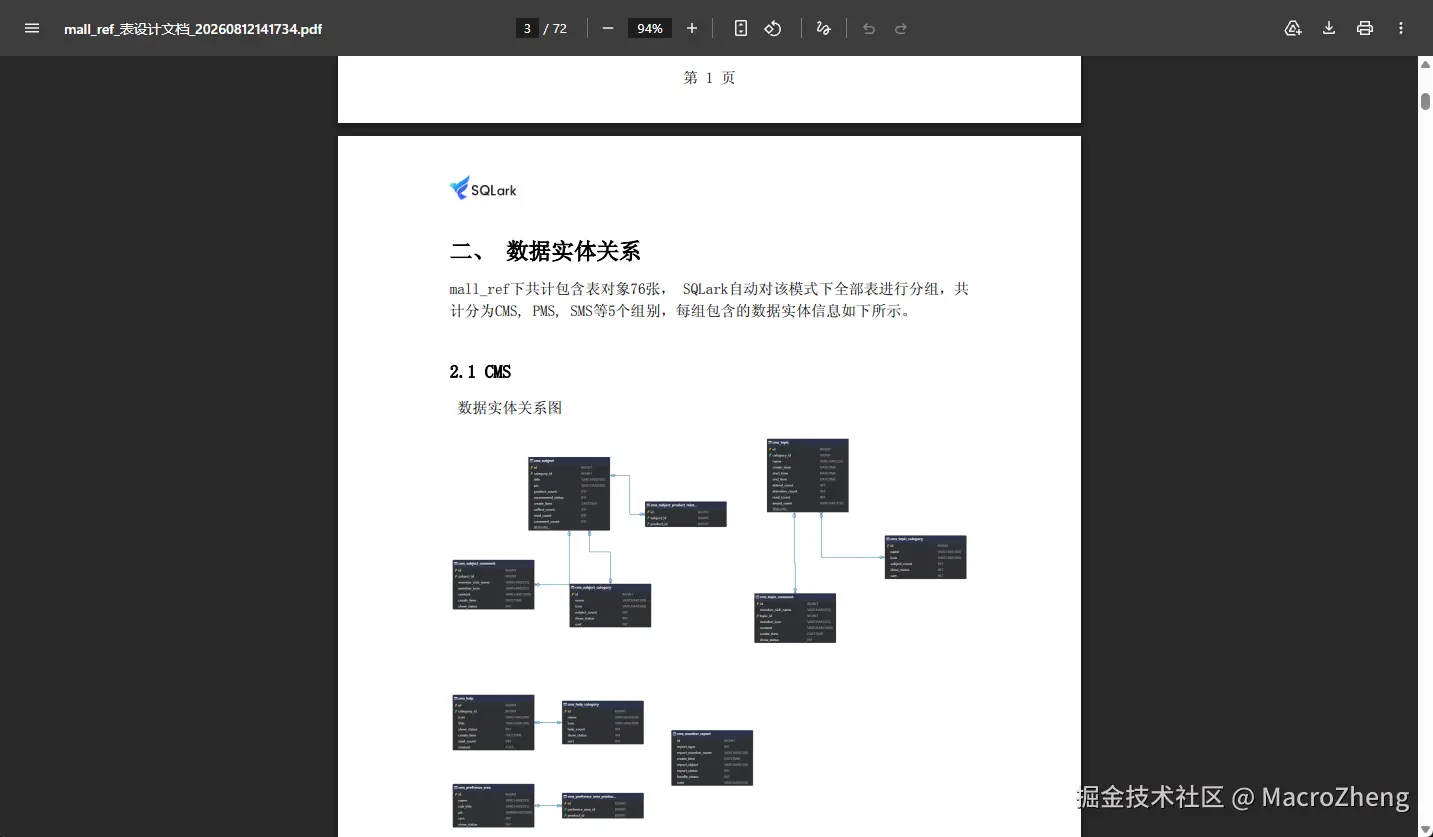This screenshot has width=1433, height=837.
Task: Zoom out of the PDF
Action: click(608, 28)
